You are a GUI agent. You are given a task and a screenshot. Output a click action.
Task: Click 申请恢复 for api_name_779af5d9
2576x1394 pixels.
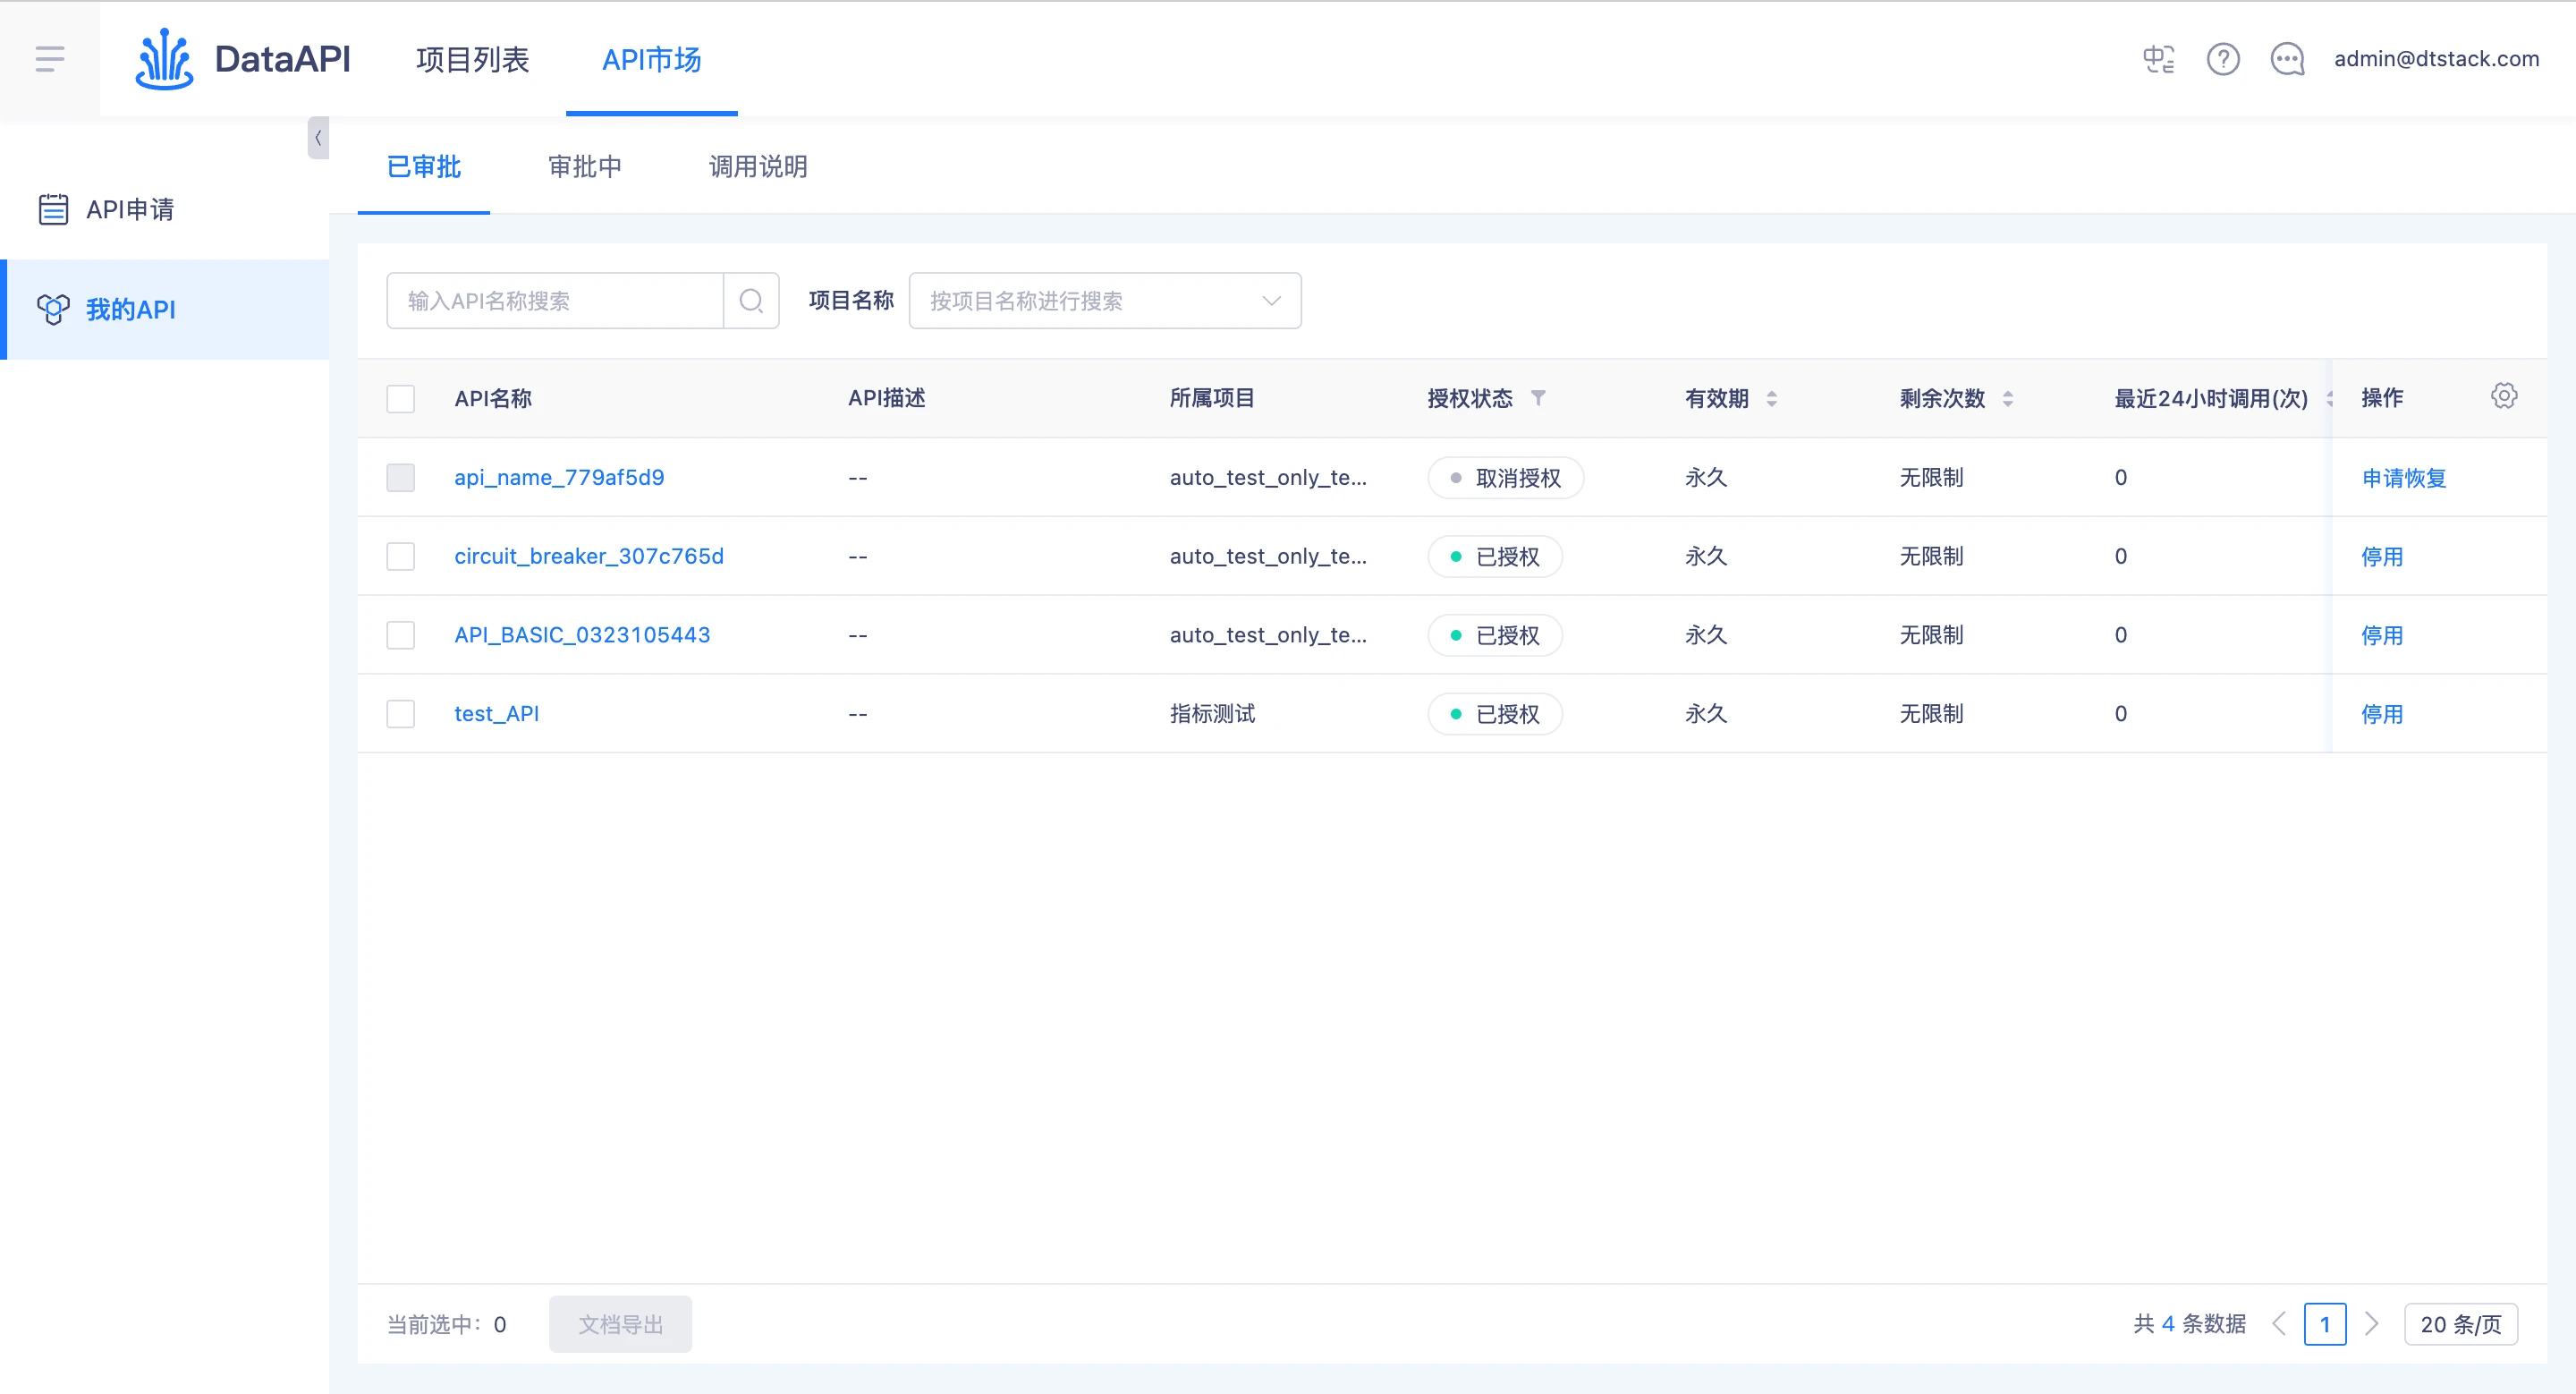[2404, 477]
